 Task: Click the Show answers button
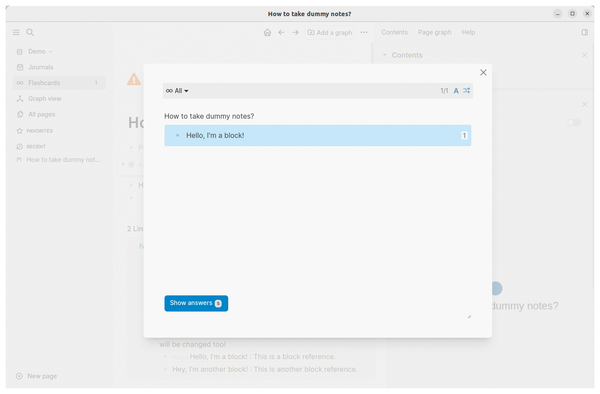(196, 303)
